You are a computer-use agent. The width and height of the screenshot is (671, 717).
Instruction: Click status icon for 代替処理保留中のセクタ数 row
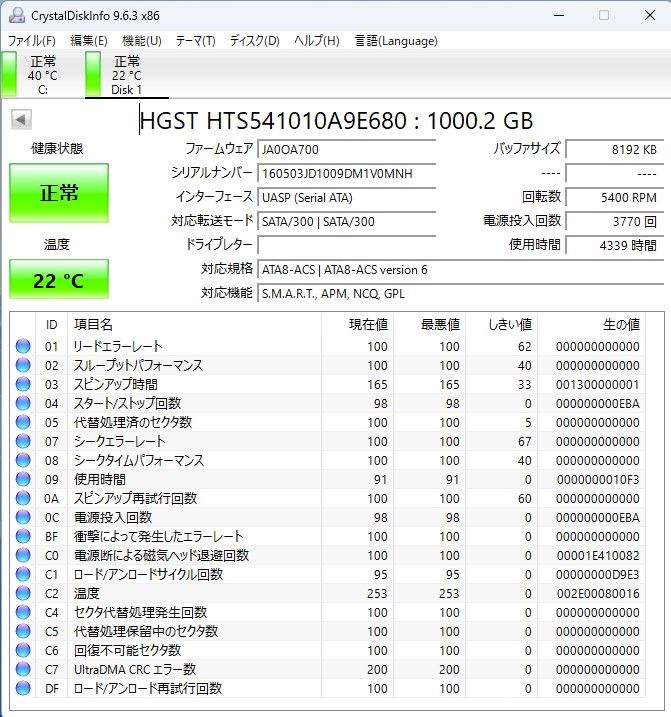pos(23,631)
